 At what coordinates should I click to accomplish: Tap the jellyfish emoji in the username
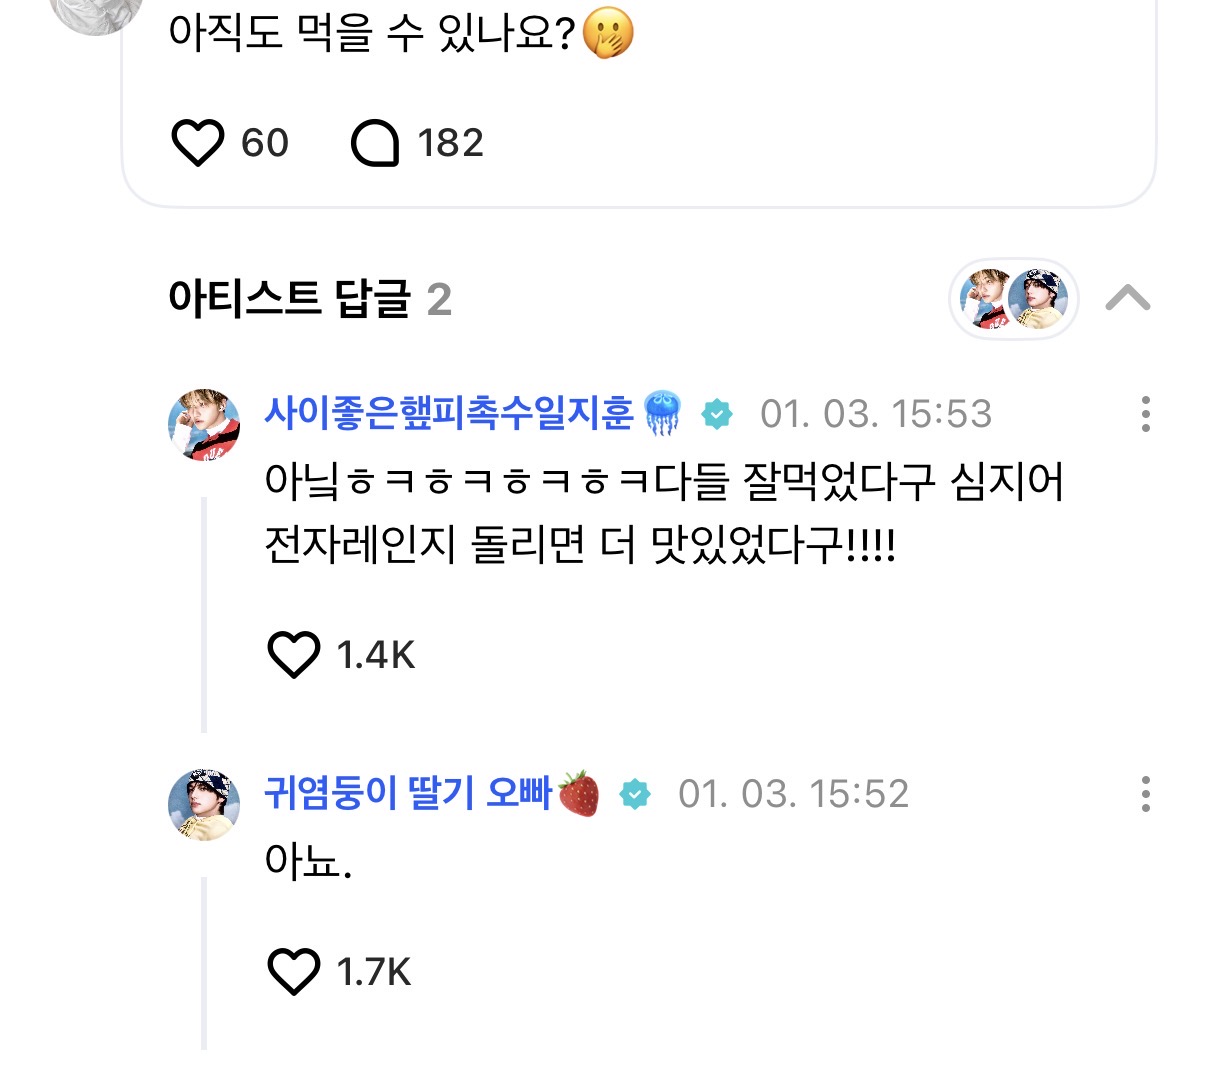[662, 414]
